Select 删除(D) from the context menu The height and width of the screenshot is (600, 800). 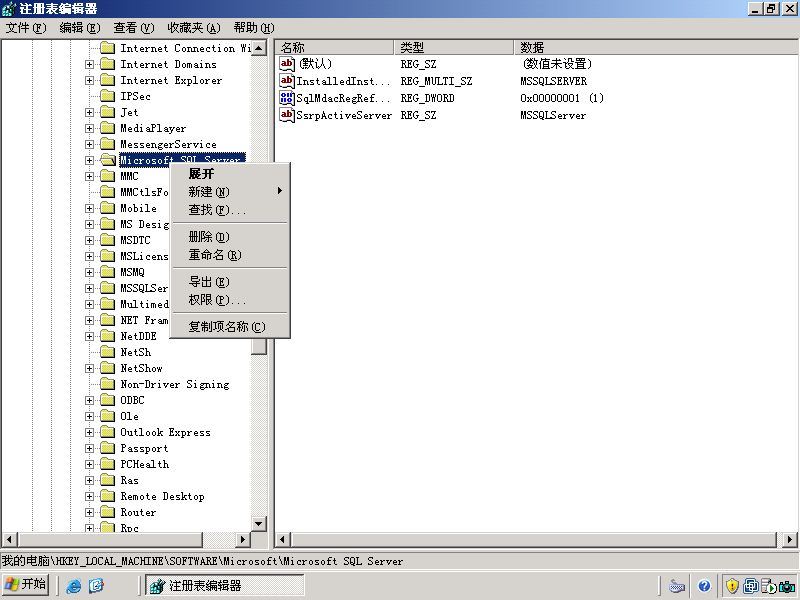point(230,237)
